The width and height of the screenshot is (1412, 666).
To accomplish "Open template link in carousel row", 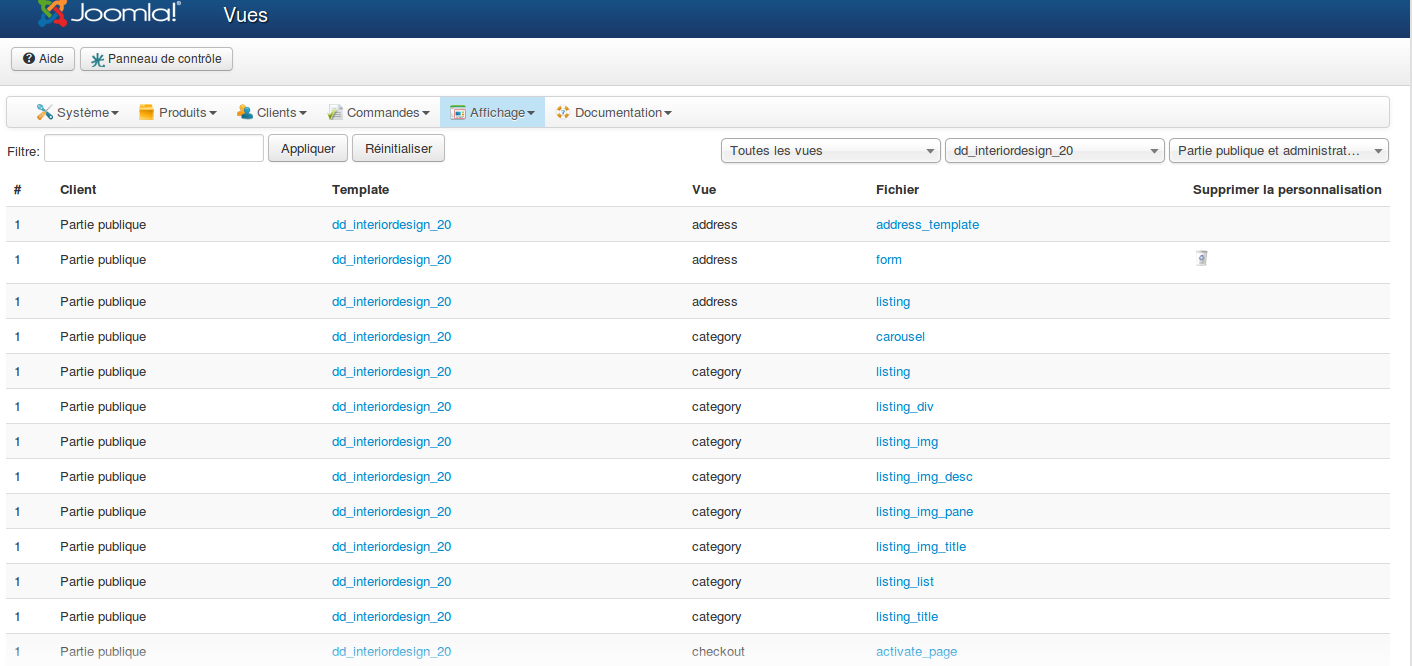I will tap(391, 337).
